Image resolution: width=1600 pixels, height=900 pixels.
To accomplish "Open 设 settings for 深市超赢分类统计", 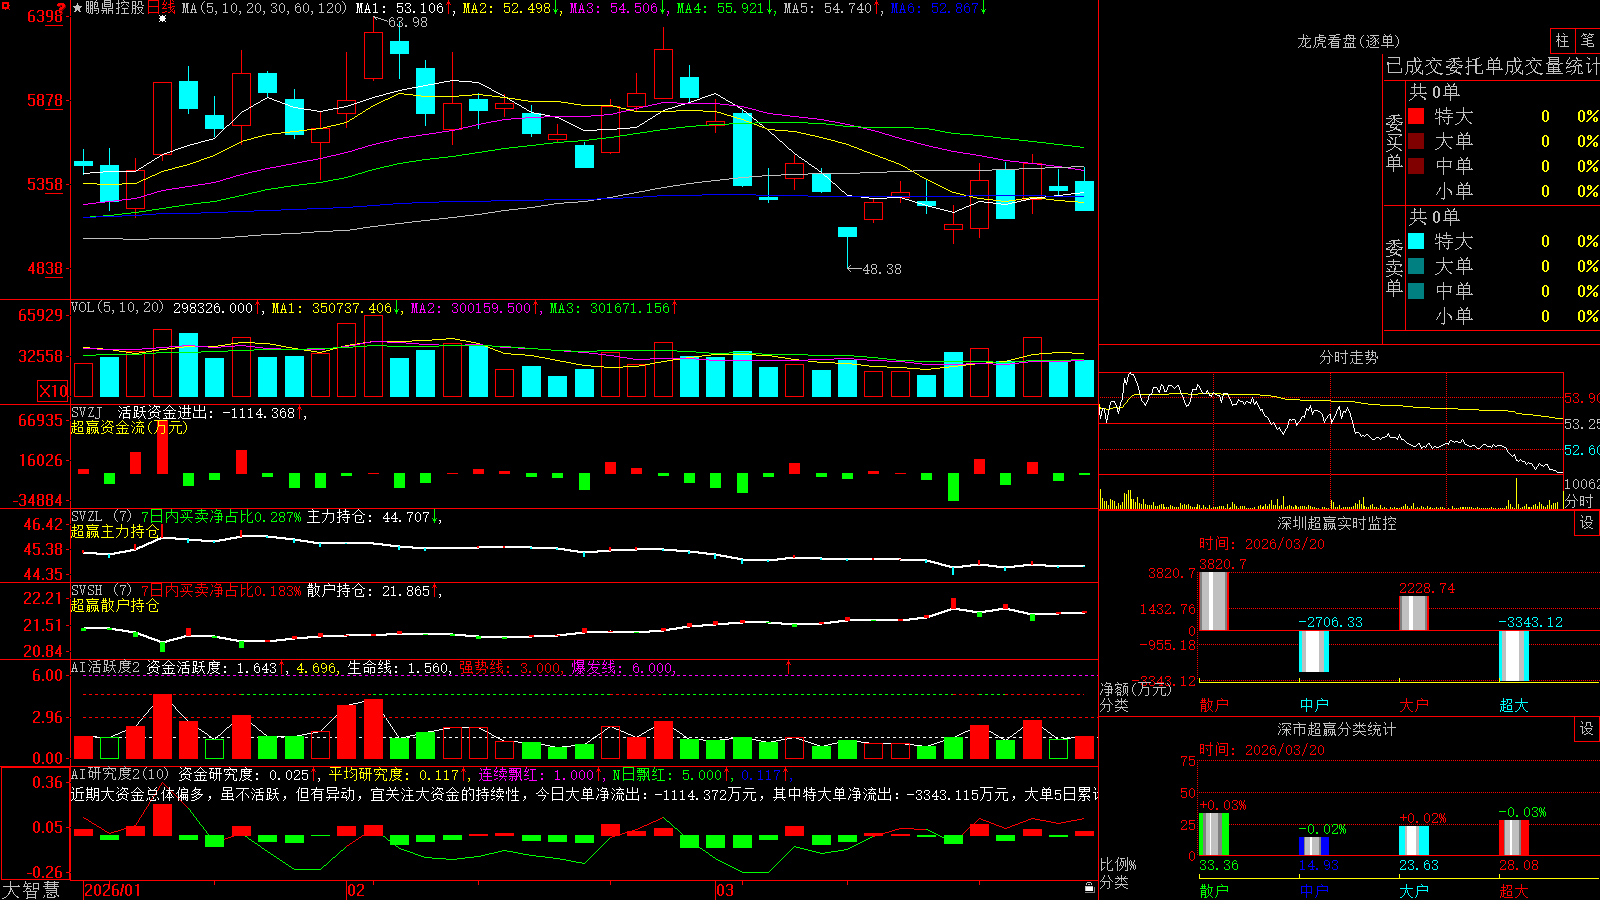I will 1587,729.
